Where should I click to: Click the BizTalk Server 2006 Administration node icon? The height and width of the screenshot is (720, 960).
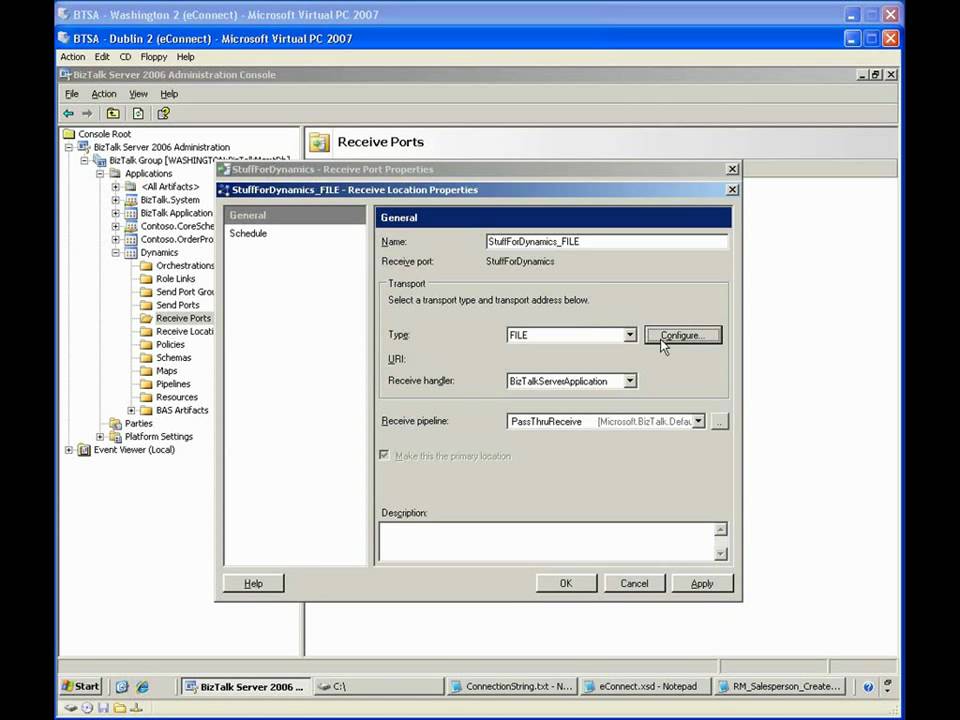84,147
